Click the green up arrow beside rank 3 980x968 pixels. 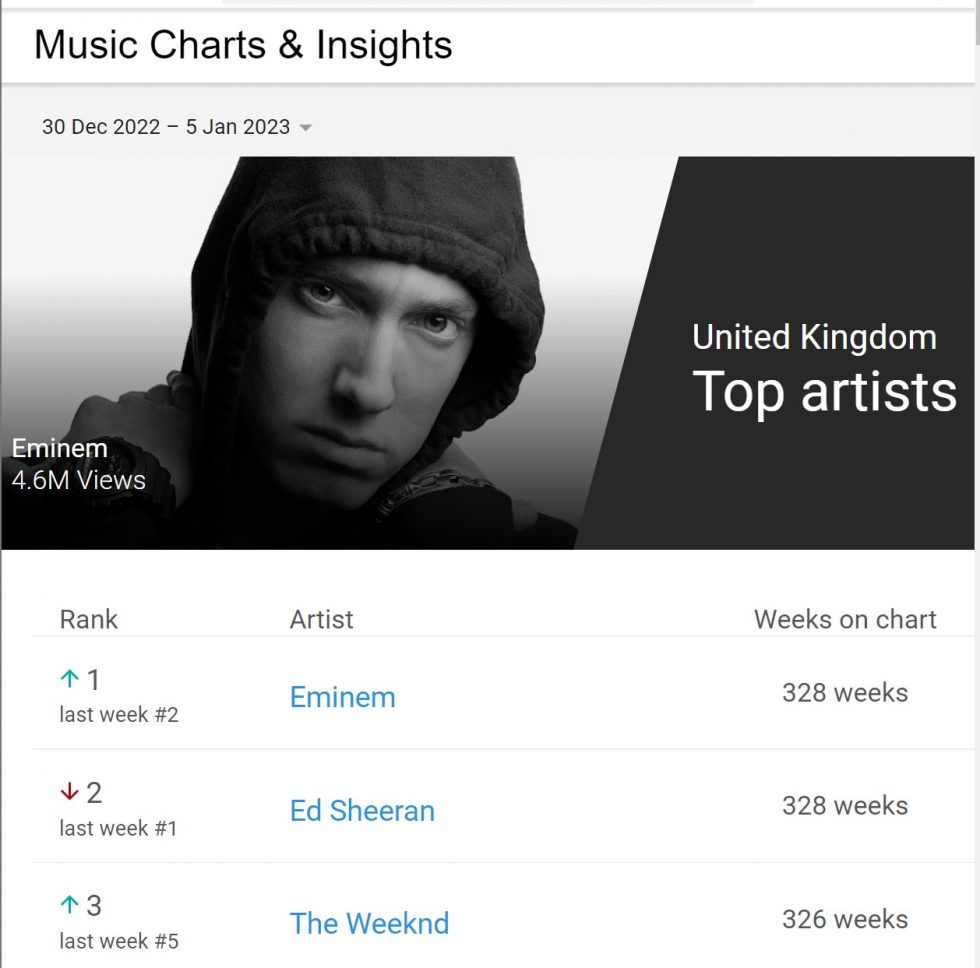[x=69, y=904]
